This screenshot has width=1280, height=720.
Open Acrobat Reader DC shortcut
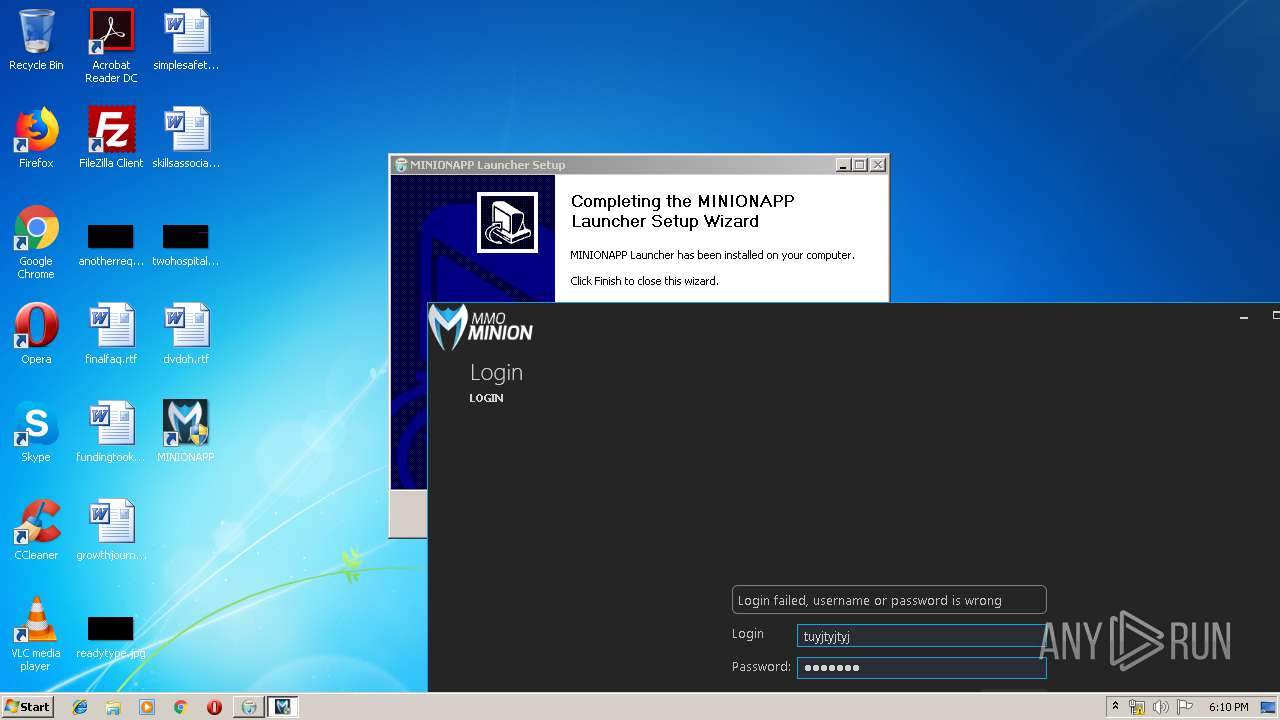click(111, 46)
